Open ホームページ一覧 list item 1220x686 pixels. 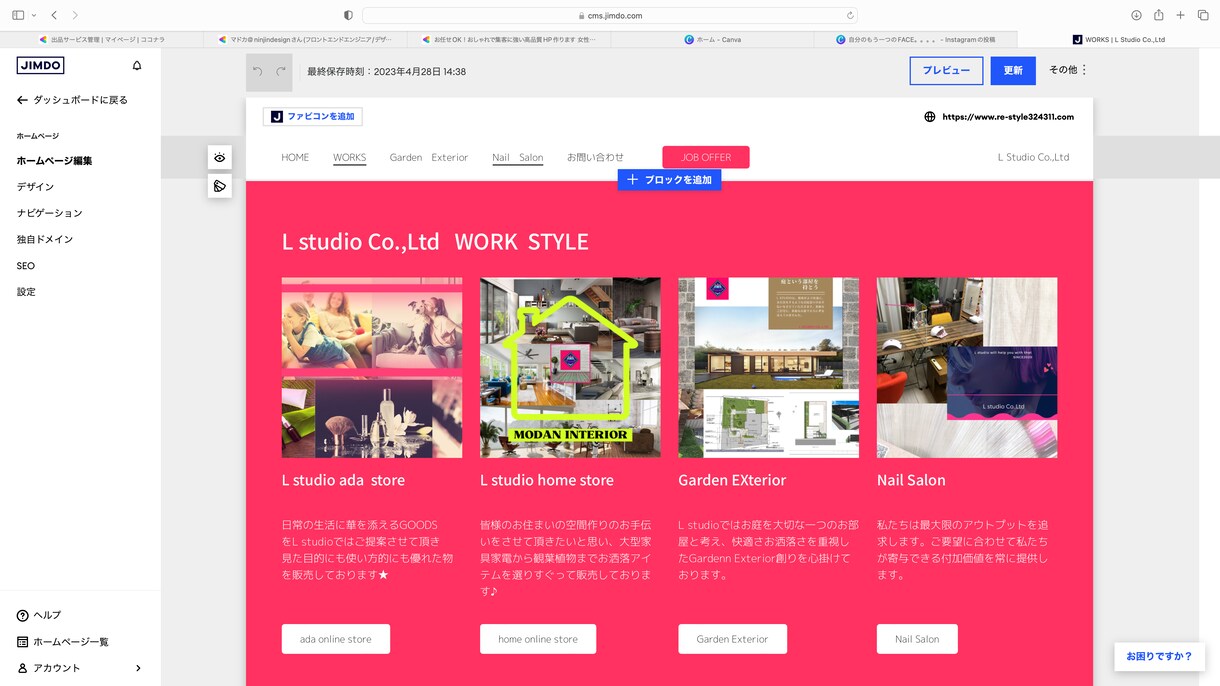pos(63,642)
